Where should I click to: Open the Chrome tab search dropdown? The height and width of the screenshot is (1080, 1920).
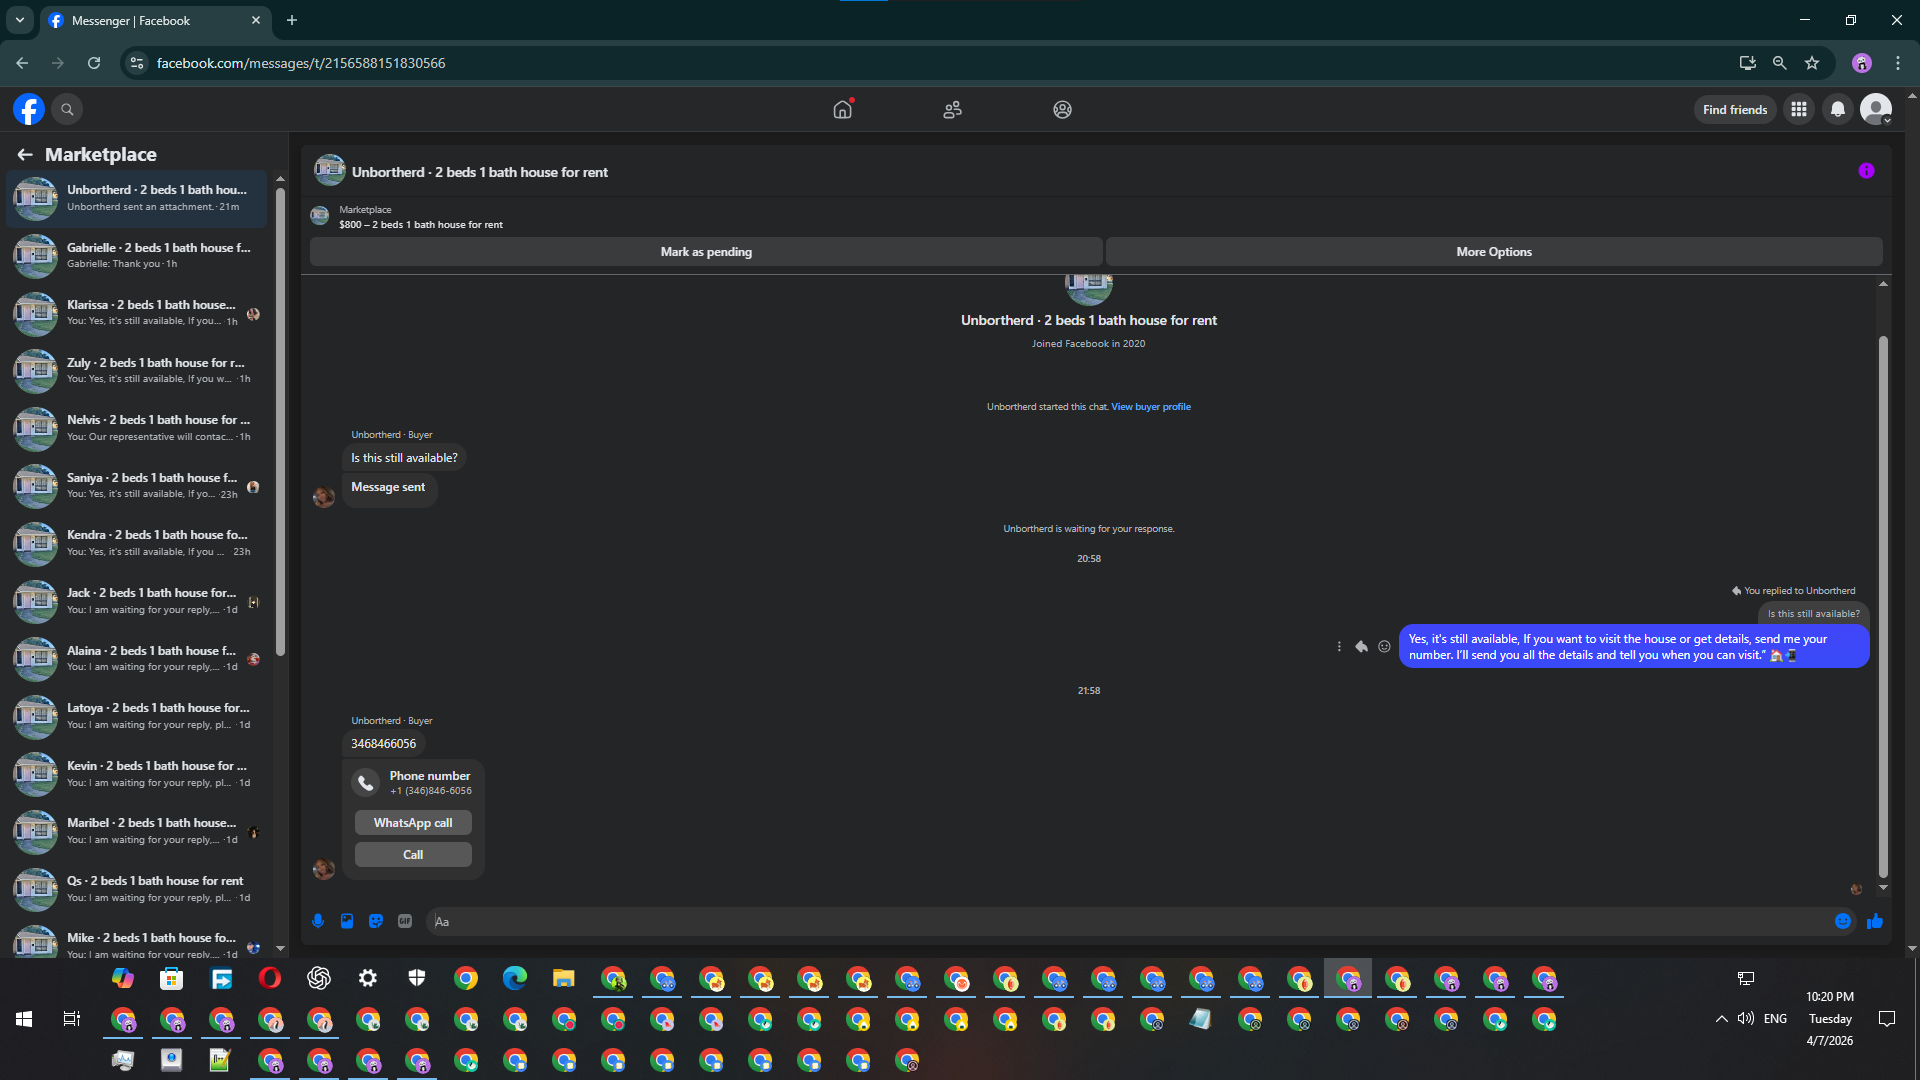tap(20, 20)
